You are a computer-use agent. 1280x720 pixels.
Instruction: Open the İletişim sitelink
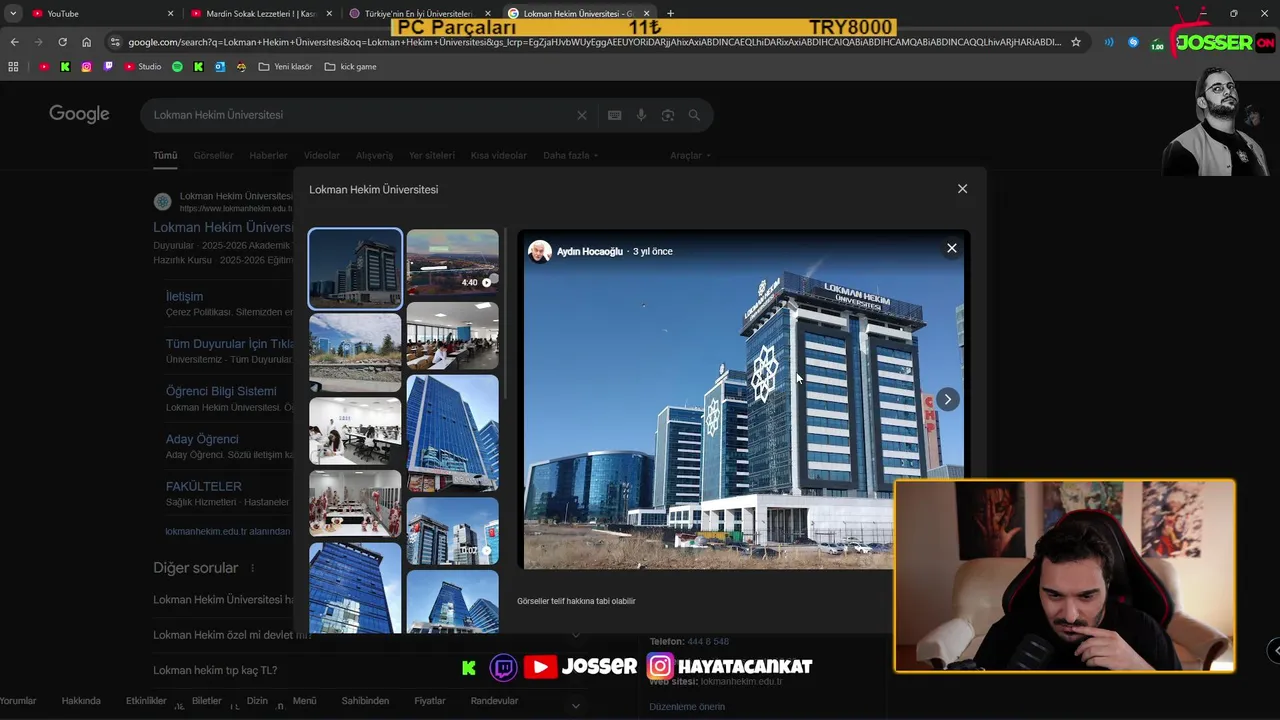pyautogui.click(x=184, y=296)
